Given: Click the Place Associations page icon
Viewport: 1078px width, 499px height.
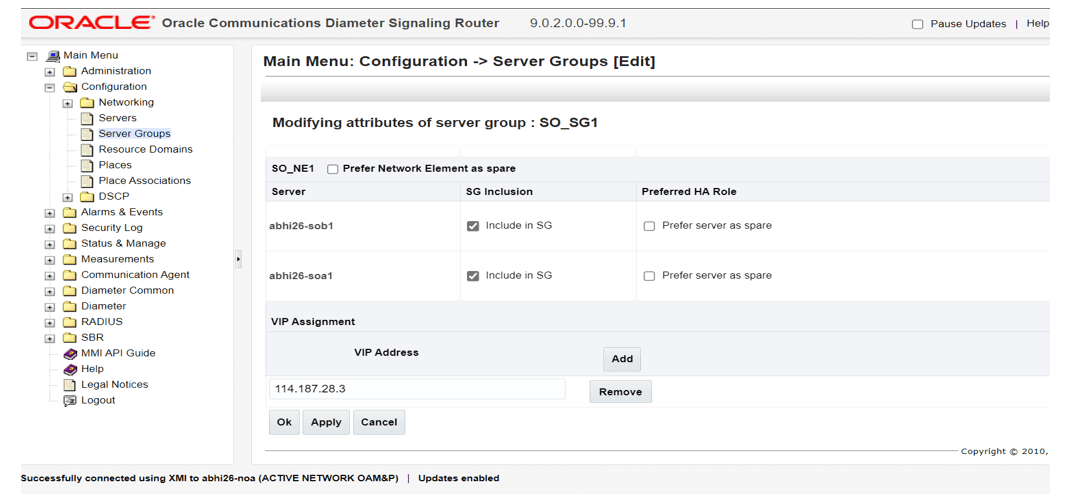Looking at the screenshot, I should [x=87, y=181].
